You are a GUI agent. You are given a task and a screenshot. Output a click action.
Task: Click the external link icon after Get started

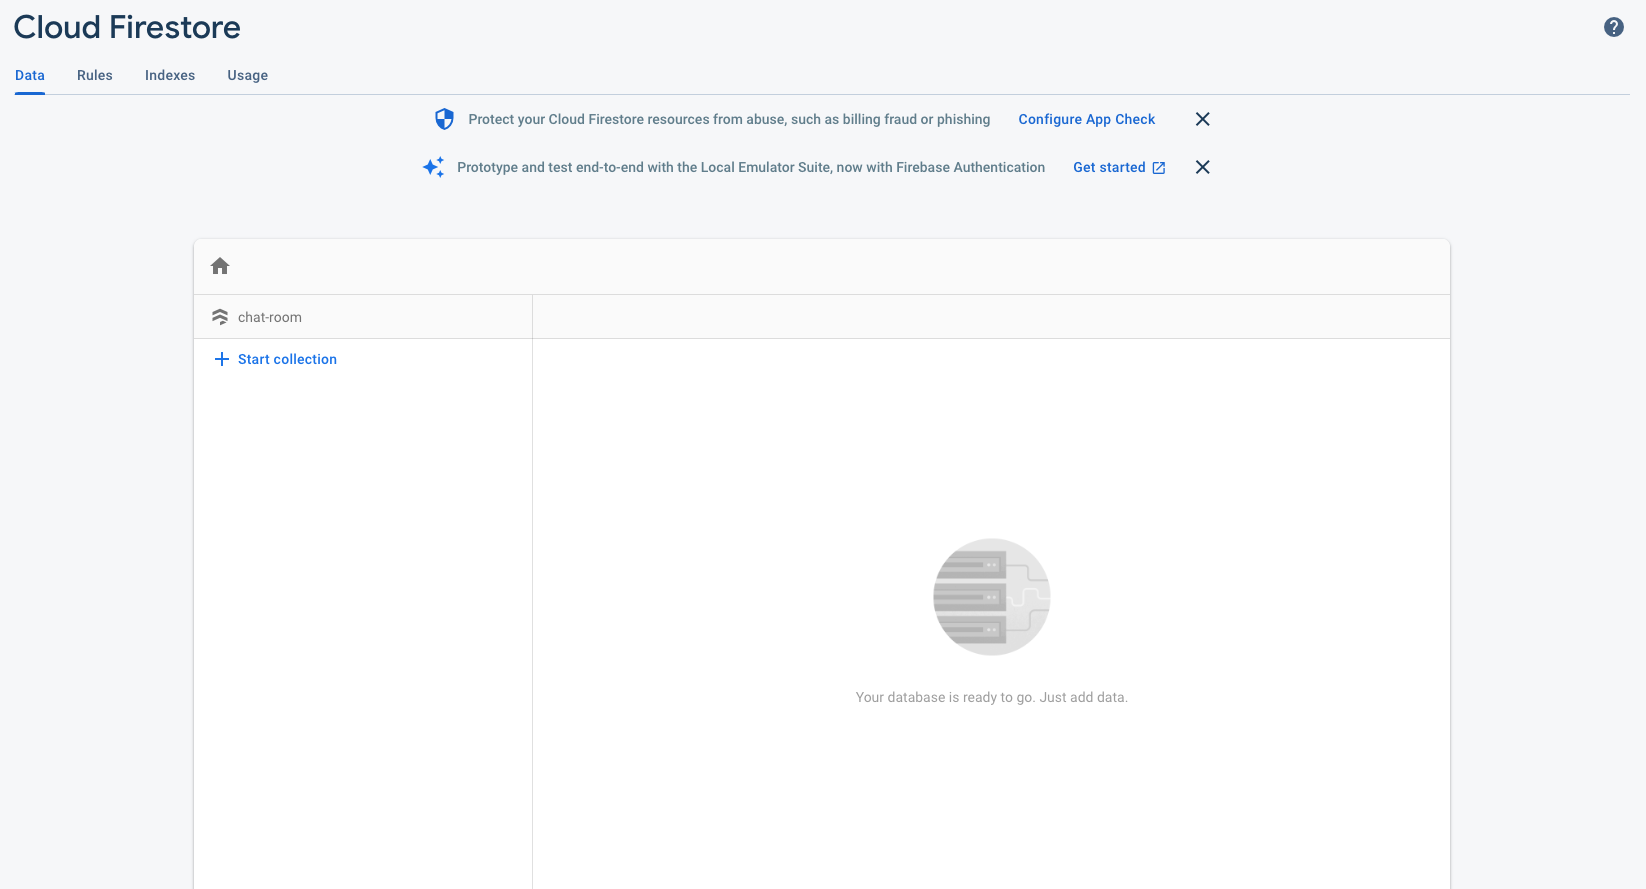1159,168
